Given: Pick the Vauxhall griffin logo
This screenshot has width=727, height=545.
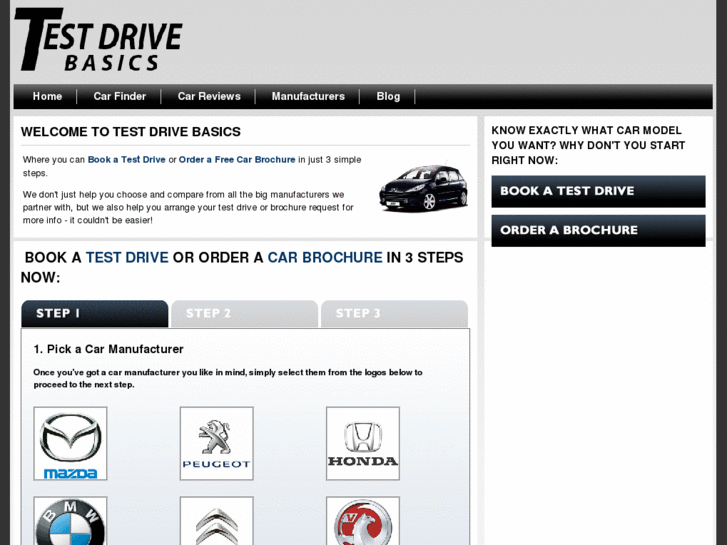Looking at the screenshot, I should click(363, 520).
